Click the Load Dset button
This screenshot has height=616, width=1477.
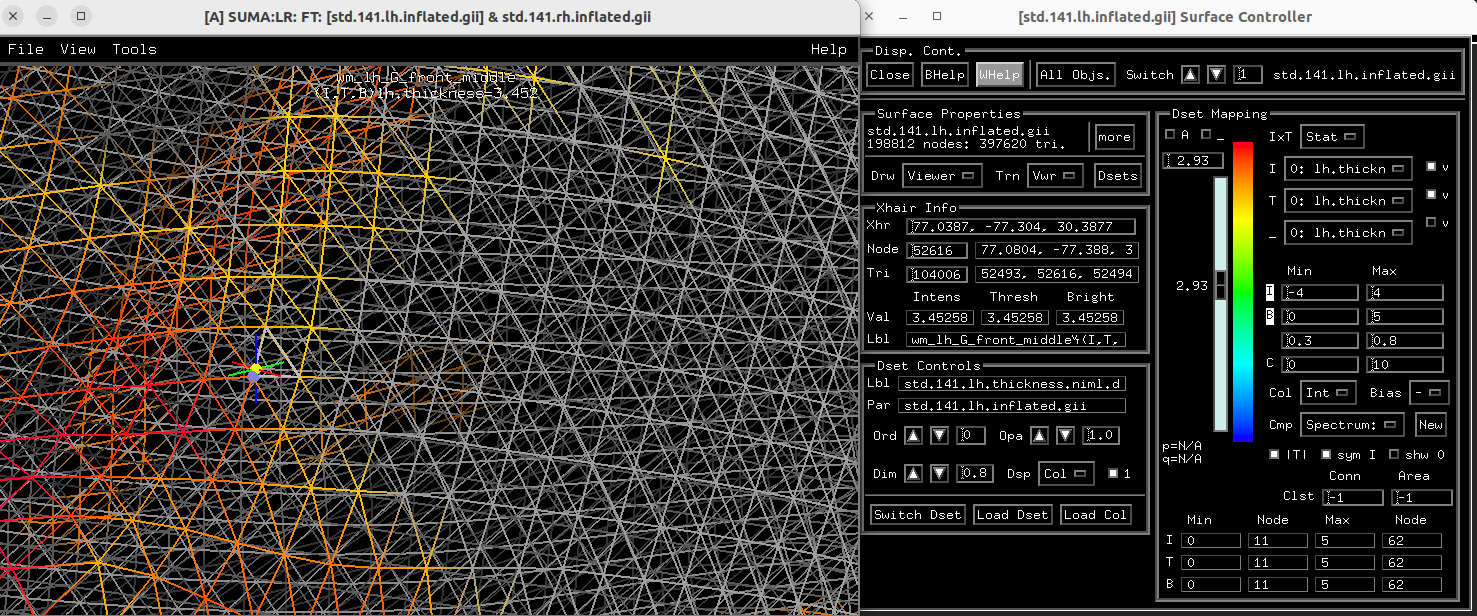[x=1011, y=515]
